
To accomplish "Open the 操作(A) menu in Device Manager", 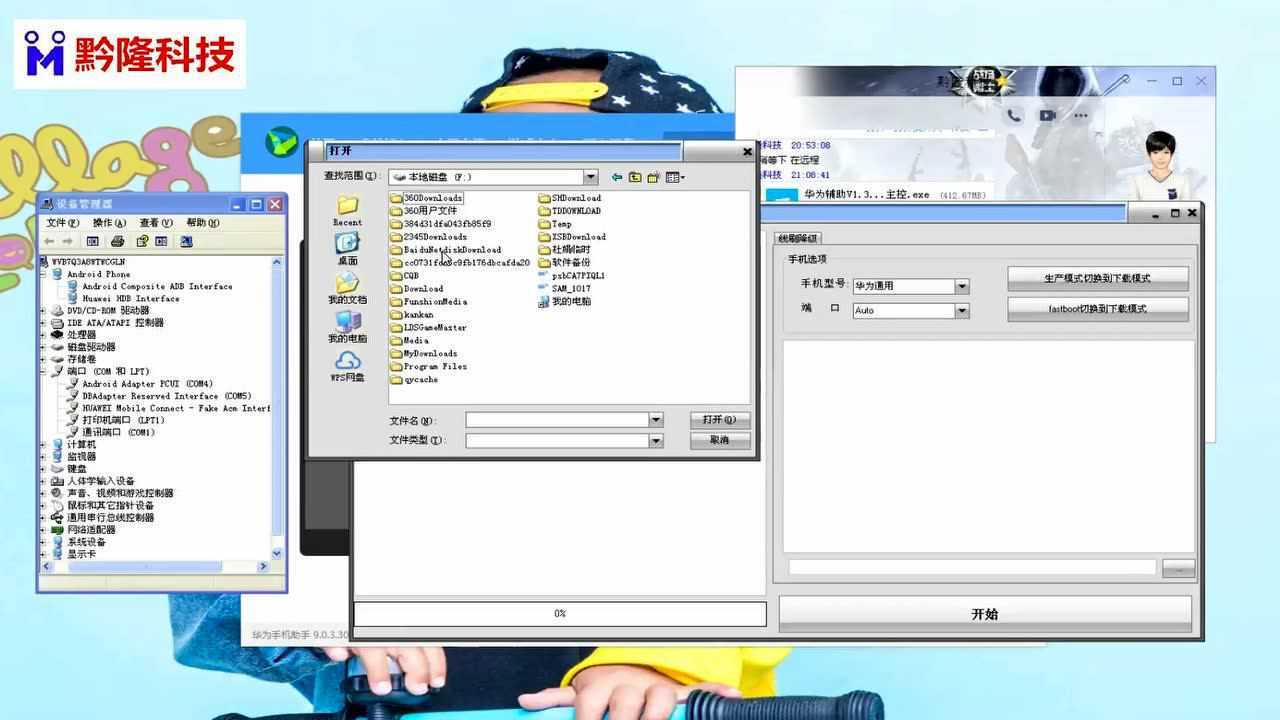I will (109, 223).
